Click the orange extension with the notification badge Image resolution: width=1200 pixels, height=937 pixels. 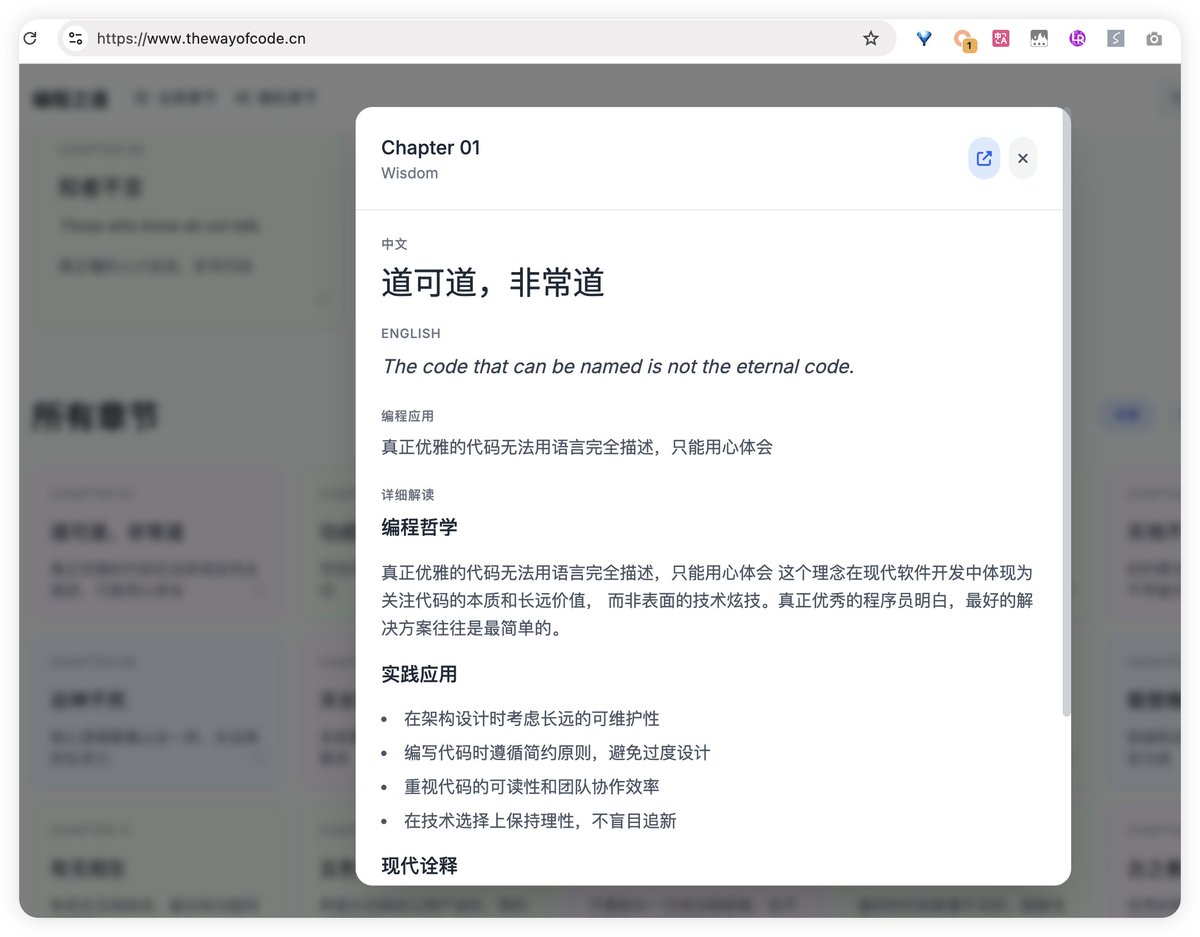coord(964,38)
